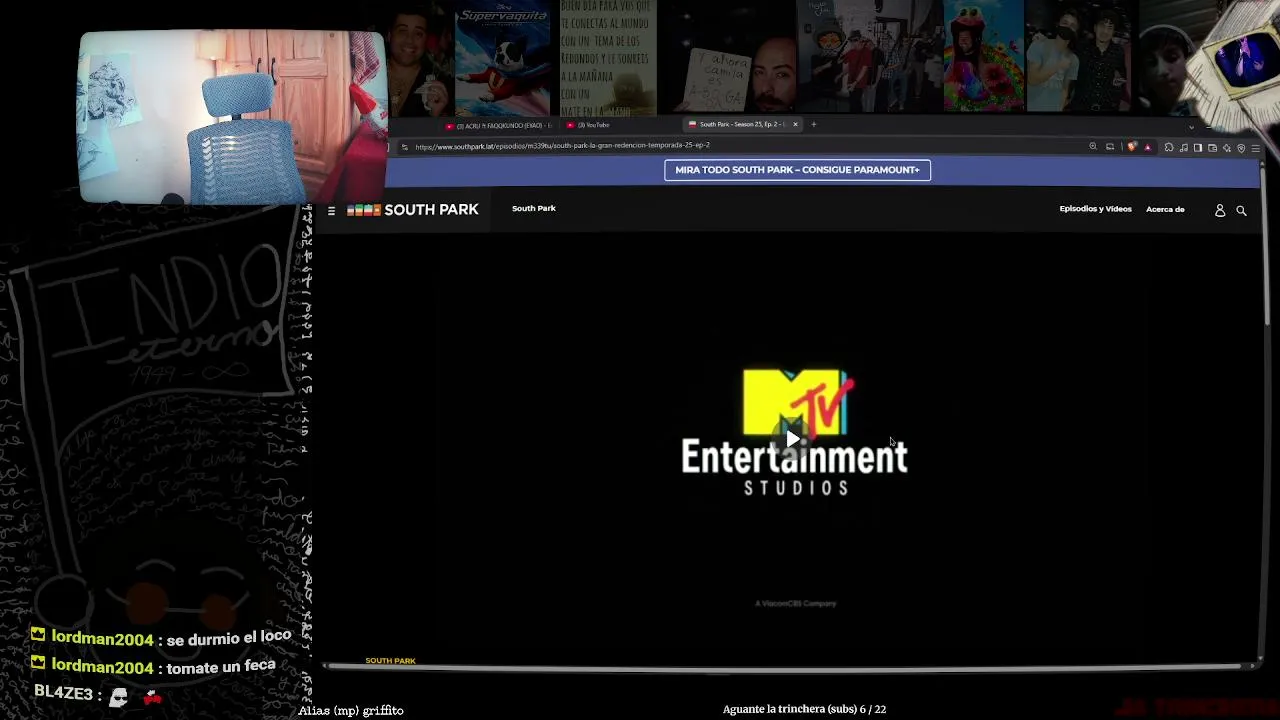Click the Paramount+ promo banner button

[797, 170]
